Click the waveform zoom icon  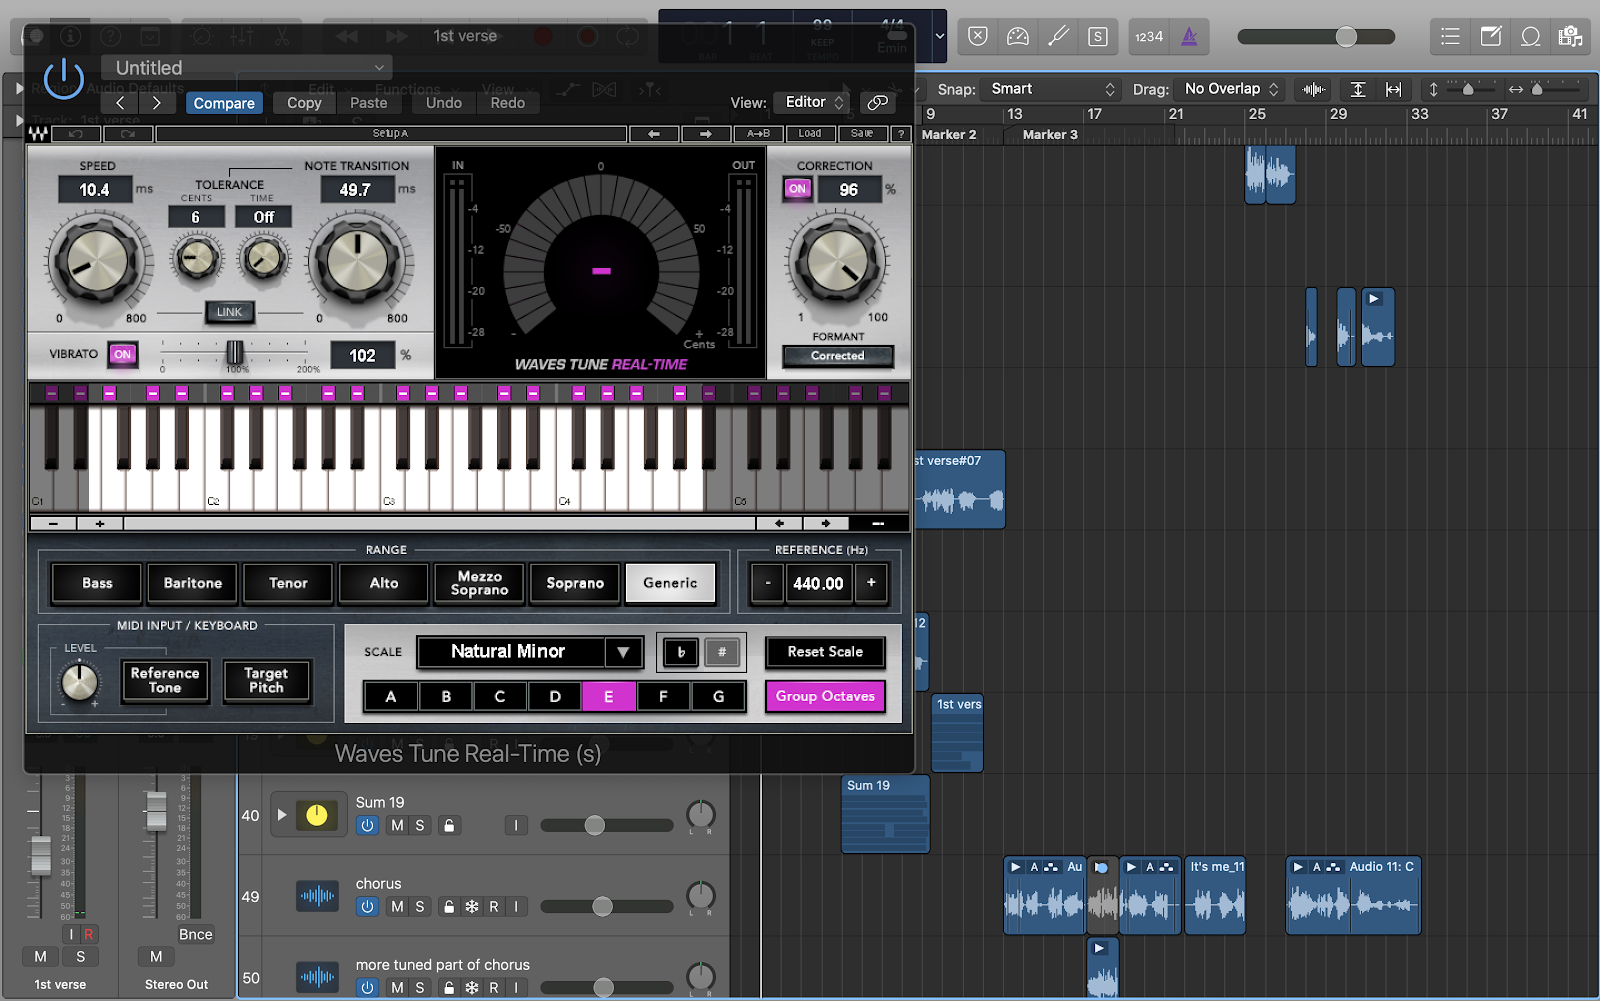(x=1314, y=89)
